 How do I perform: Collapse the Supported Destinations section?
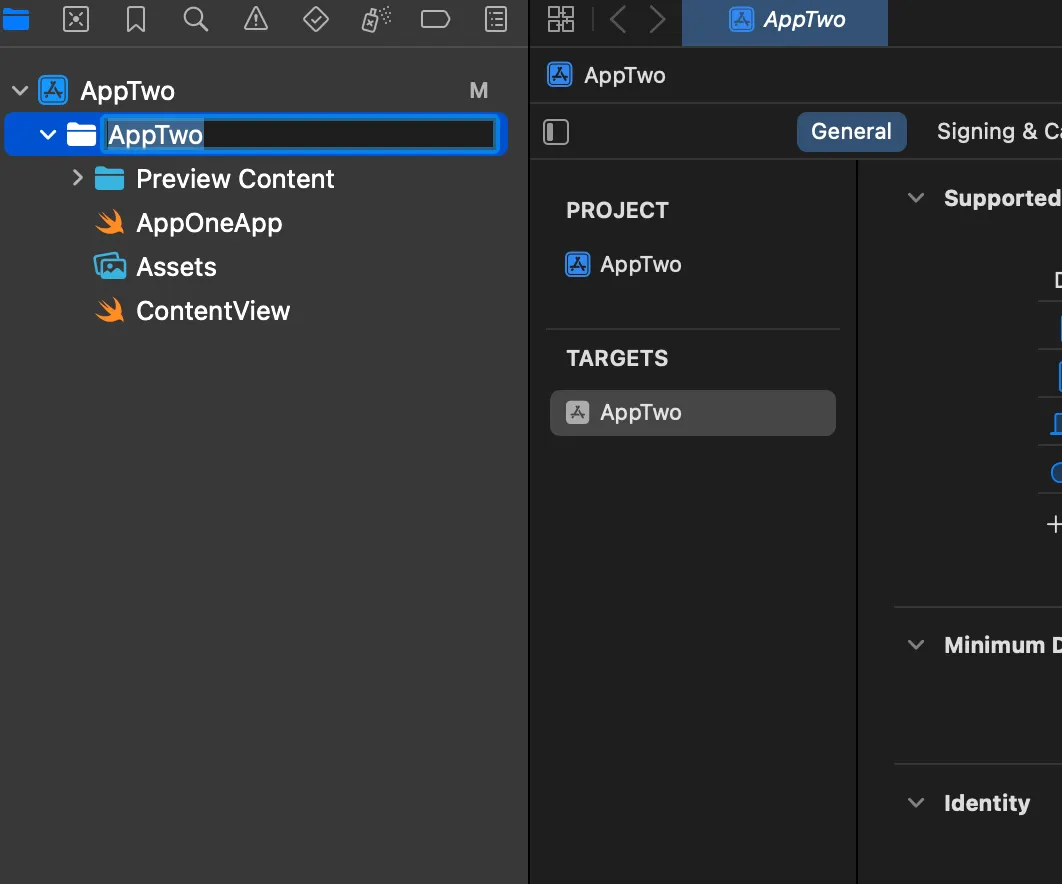916,198
